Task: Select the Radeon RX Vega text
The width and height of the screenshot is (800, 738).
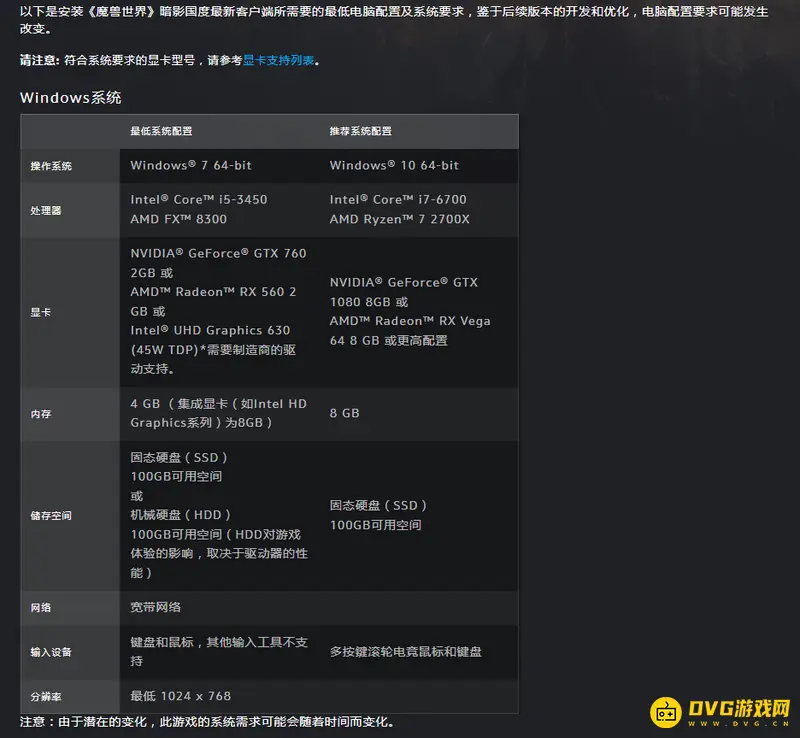Action: click(x=433, y=321)
